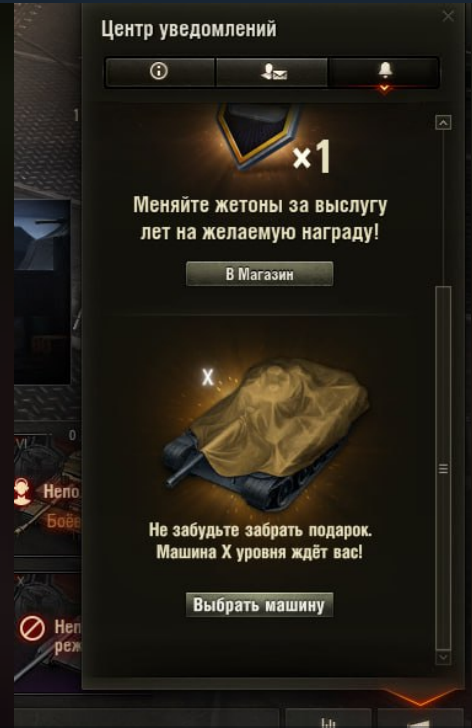Screen dimensions: 472x728
Task: Click the red chevron under bell tab
Action: [x=384, y=88]
